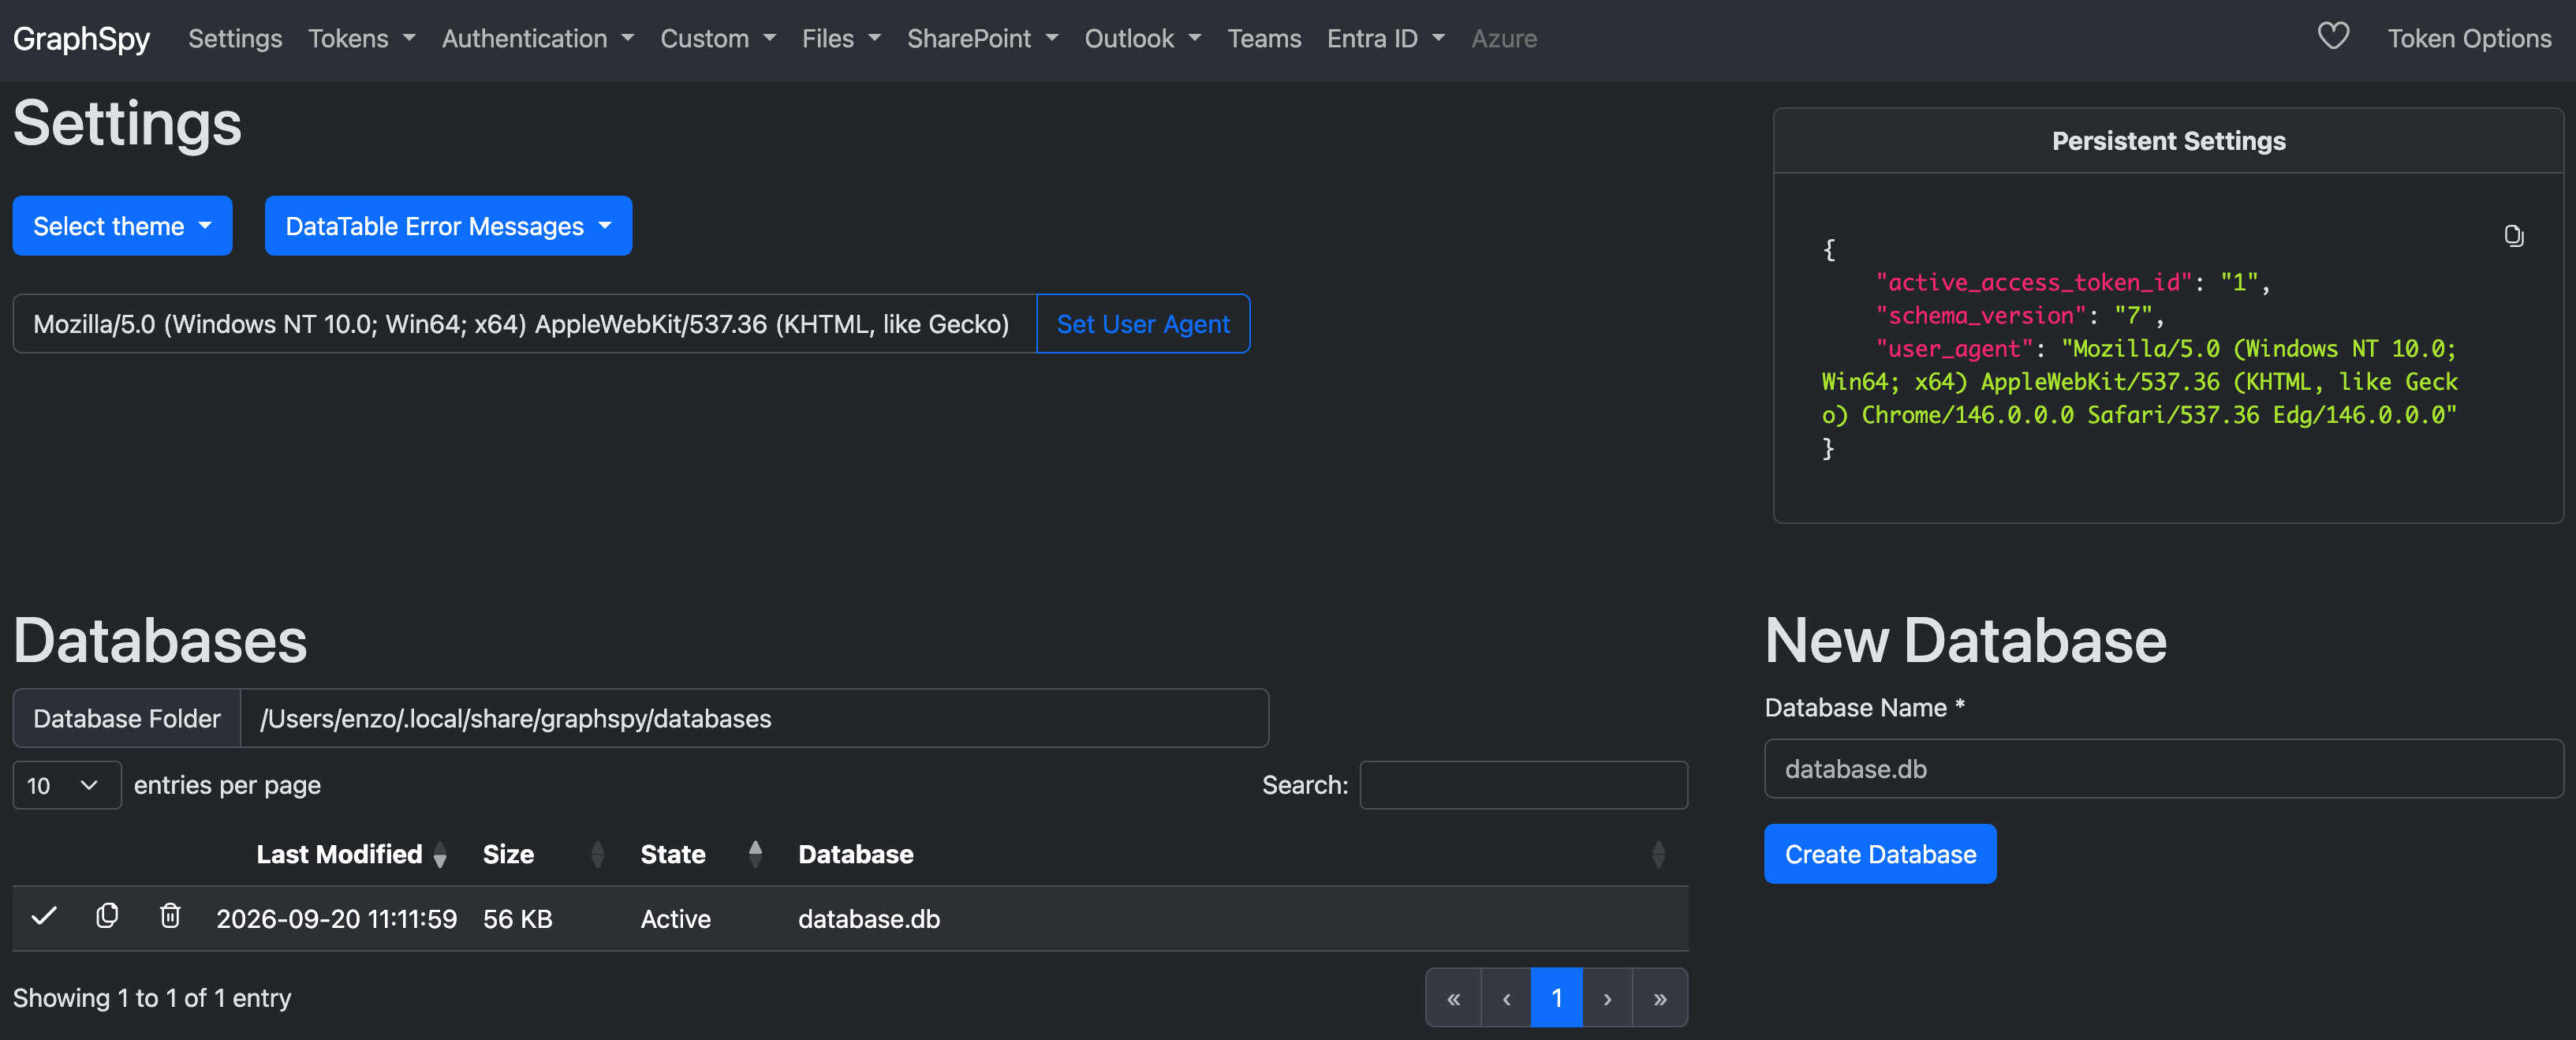Focus the database Search box
2576x1040 pixels.
(1523, 785)
